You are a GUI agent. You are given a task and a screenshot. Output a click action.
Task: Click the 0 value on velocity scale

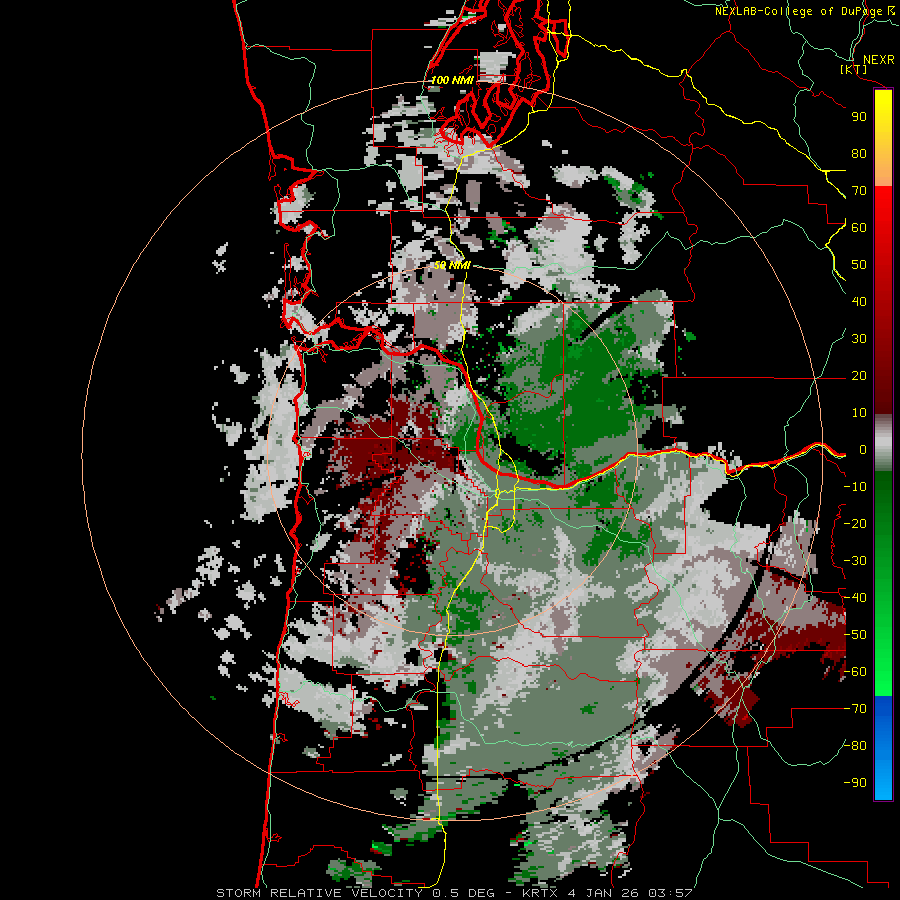pyautogui.click(x=863, y=450)
